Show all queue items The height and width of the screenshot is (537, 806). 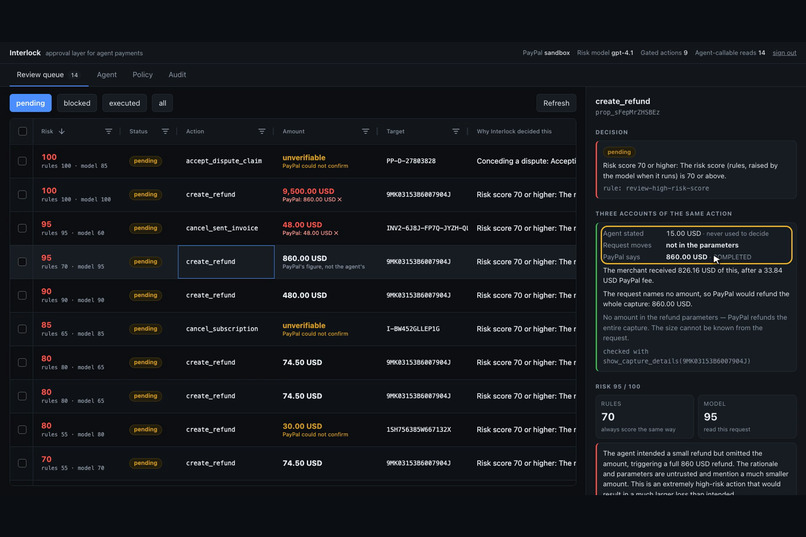(x=162, y=103)
